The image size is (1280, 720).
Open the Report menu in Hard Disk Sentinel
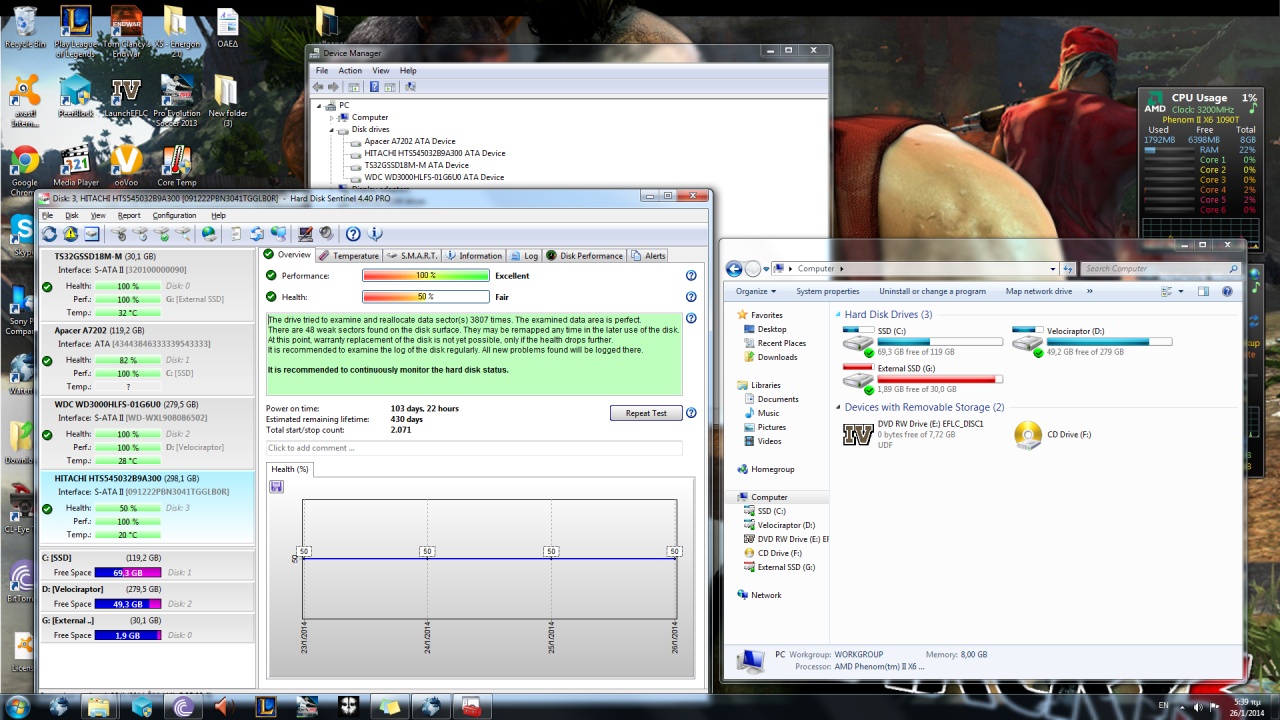click(x=129, y=215)
